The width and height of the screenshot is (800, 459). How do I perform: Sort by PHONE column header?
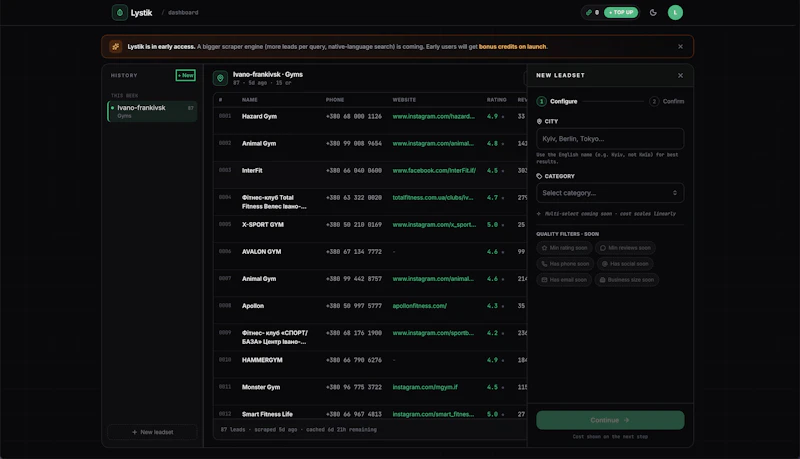coord(335,100)
